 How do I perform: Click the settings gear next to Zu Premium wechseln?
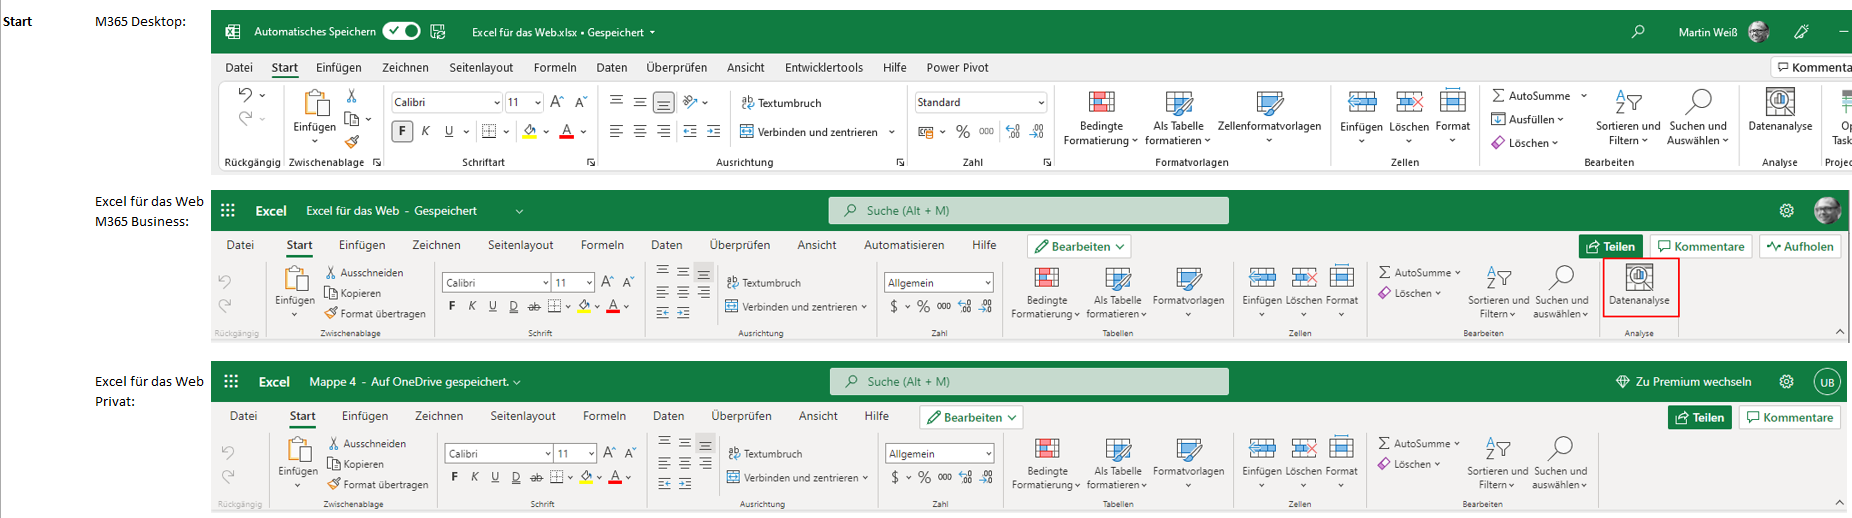tap(1786, 382)
